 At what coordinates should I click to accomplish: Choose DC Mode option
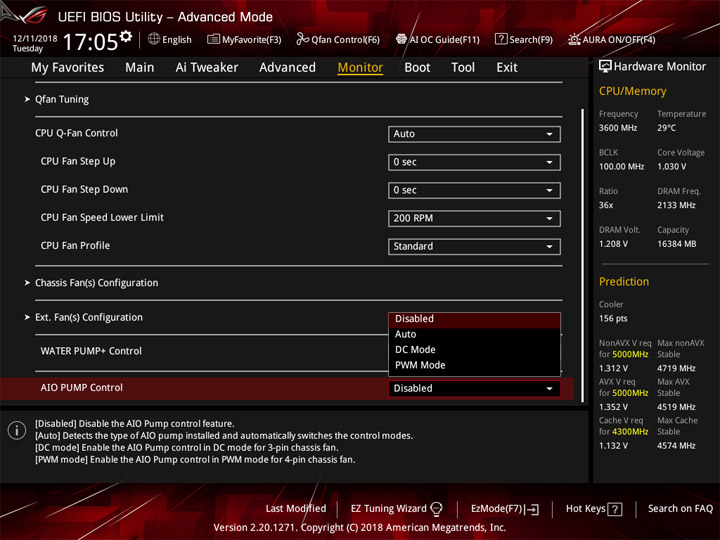point(474,350)
